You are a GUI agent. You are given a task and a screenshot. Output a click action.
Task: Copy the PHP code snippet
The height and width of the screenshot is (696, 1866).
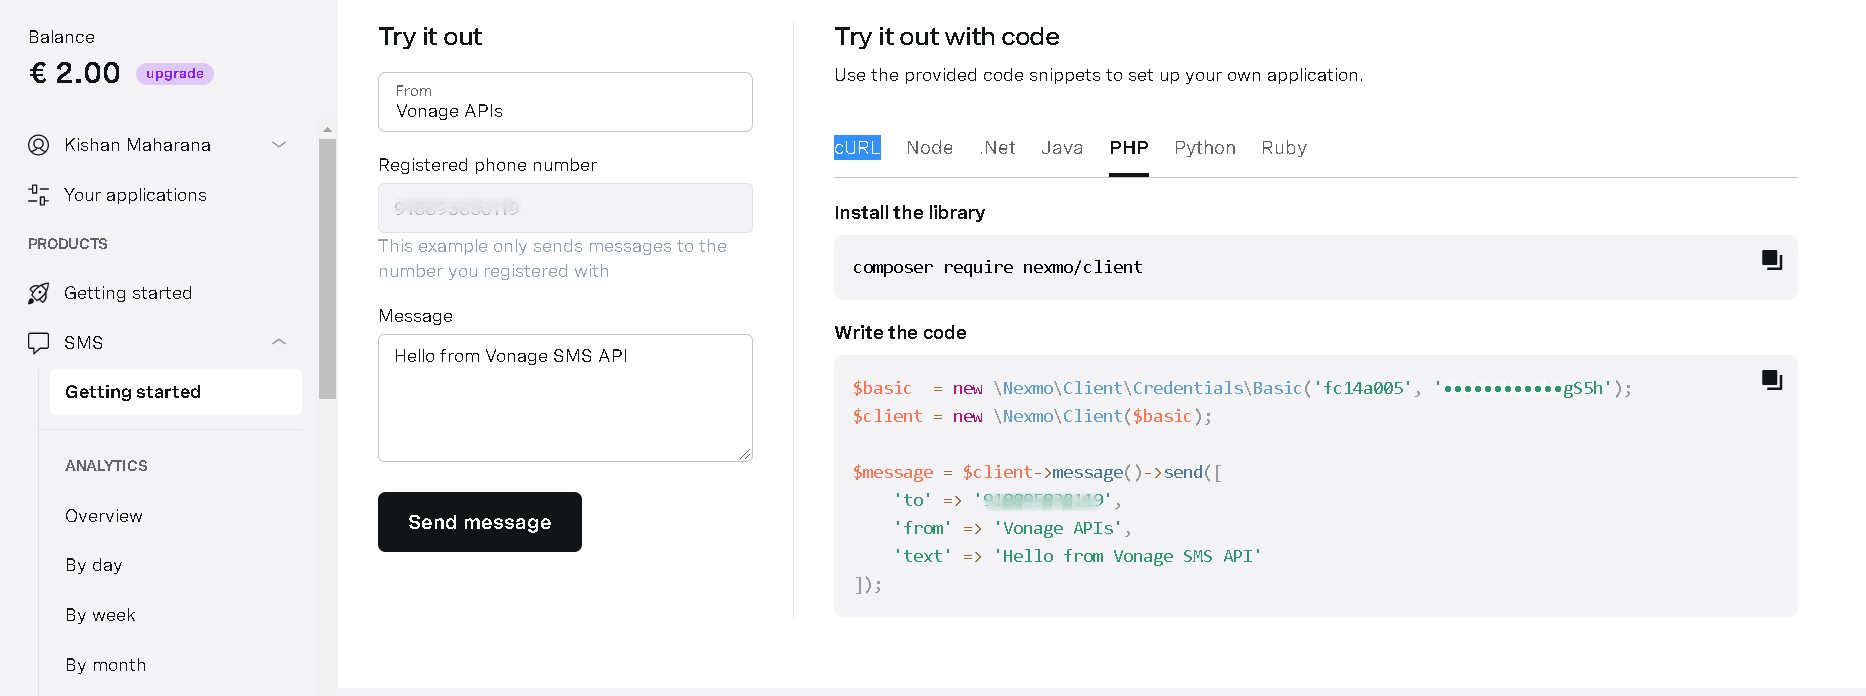coord(1771,380)
